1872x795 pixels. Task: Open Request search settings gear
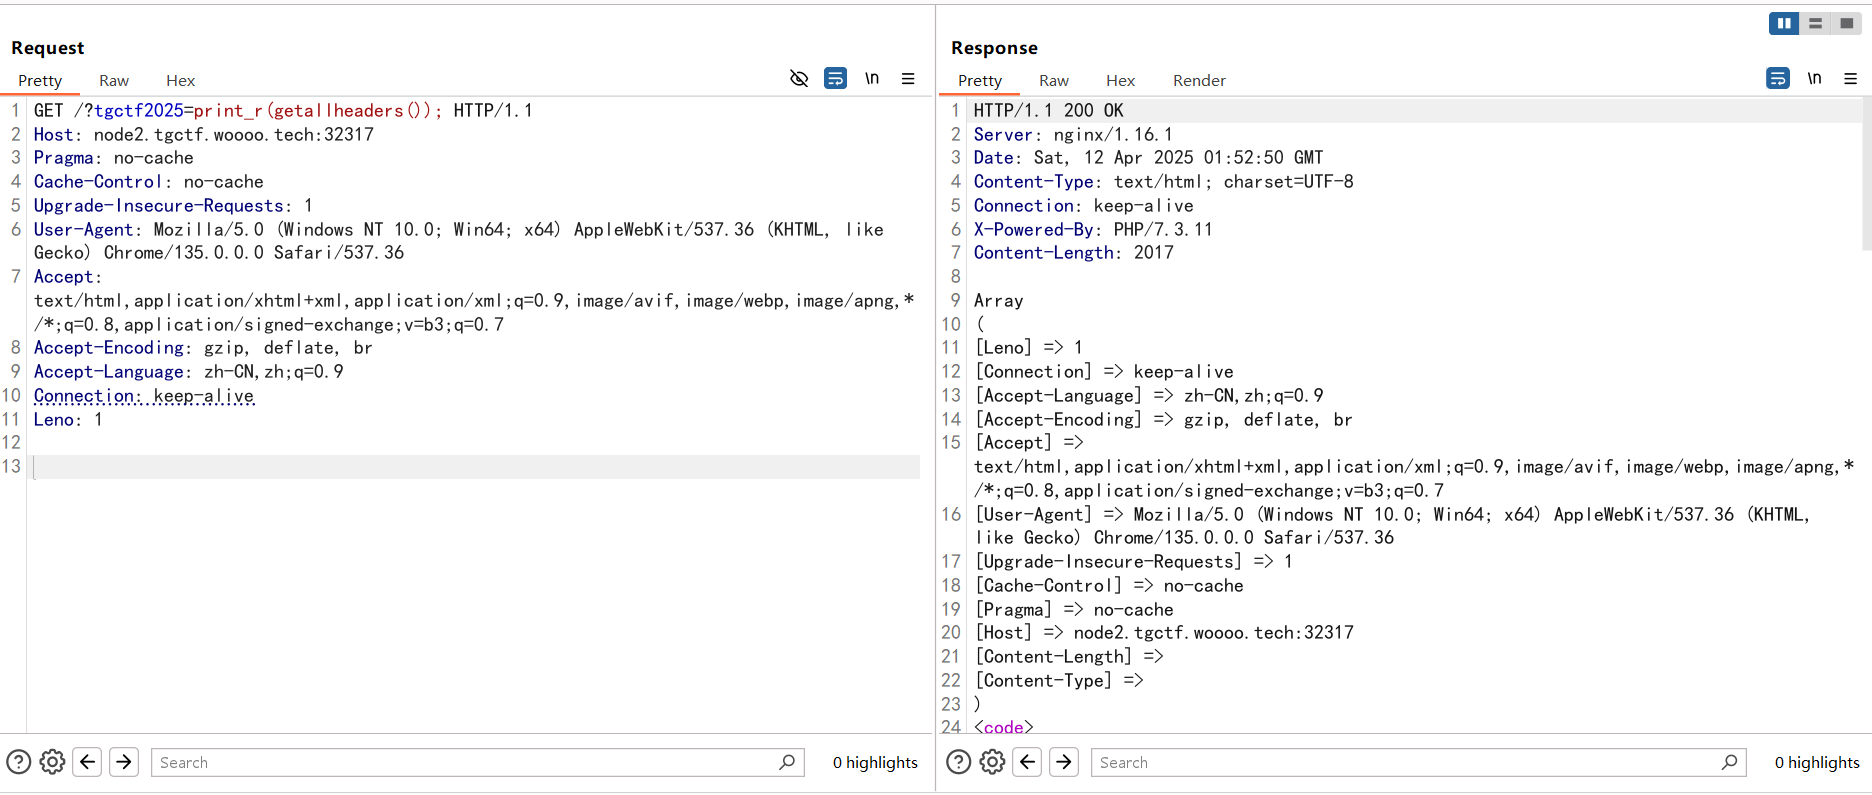[52, 762]
